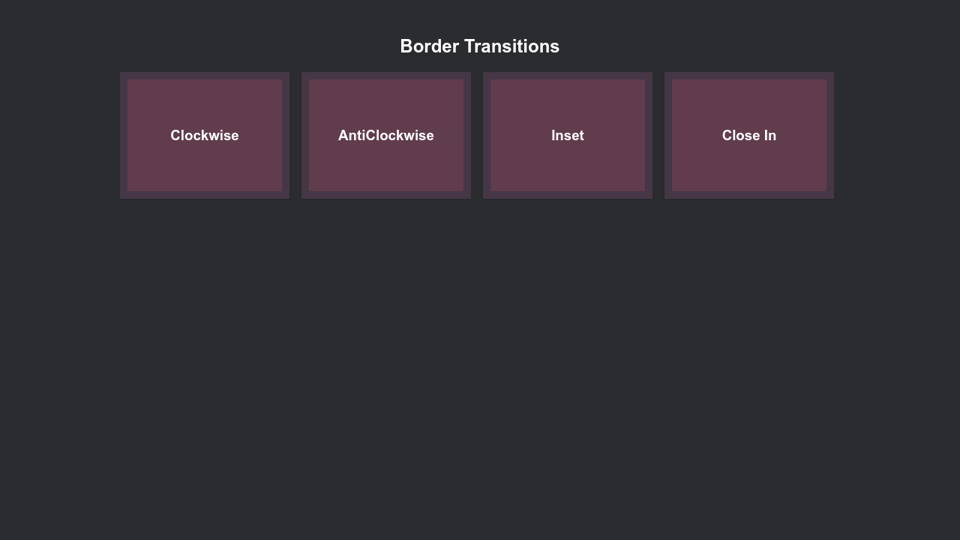Tap the AntiClockwise label text

(x=385, y=135)
